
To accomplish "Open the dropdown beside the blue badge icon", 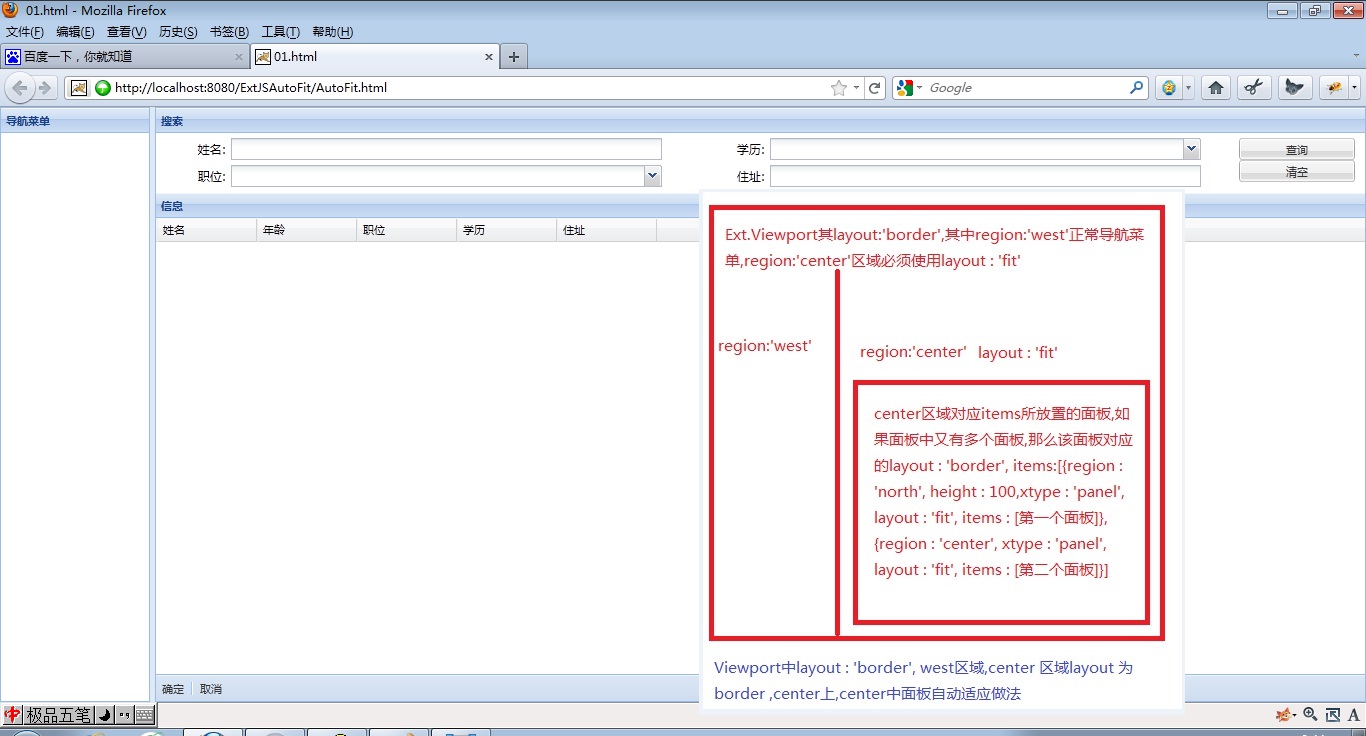I will (1188, 88).
